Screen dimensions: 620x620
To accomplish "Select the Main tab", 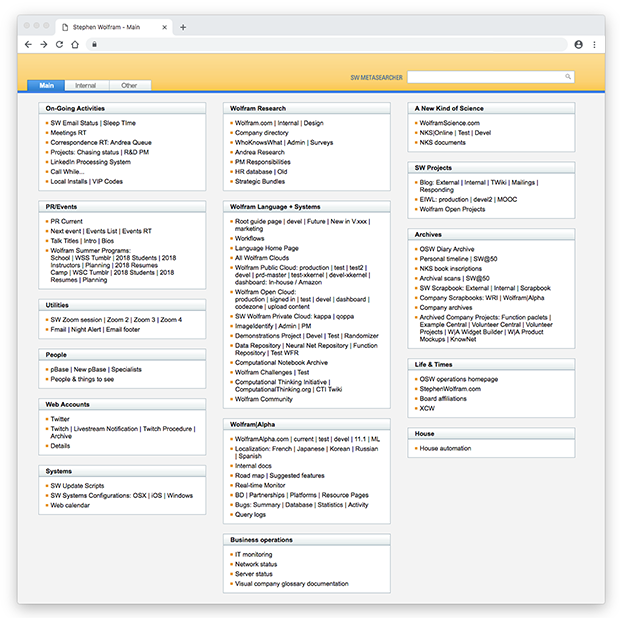I will 46,85.
